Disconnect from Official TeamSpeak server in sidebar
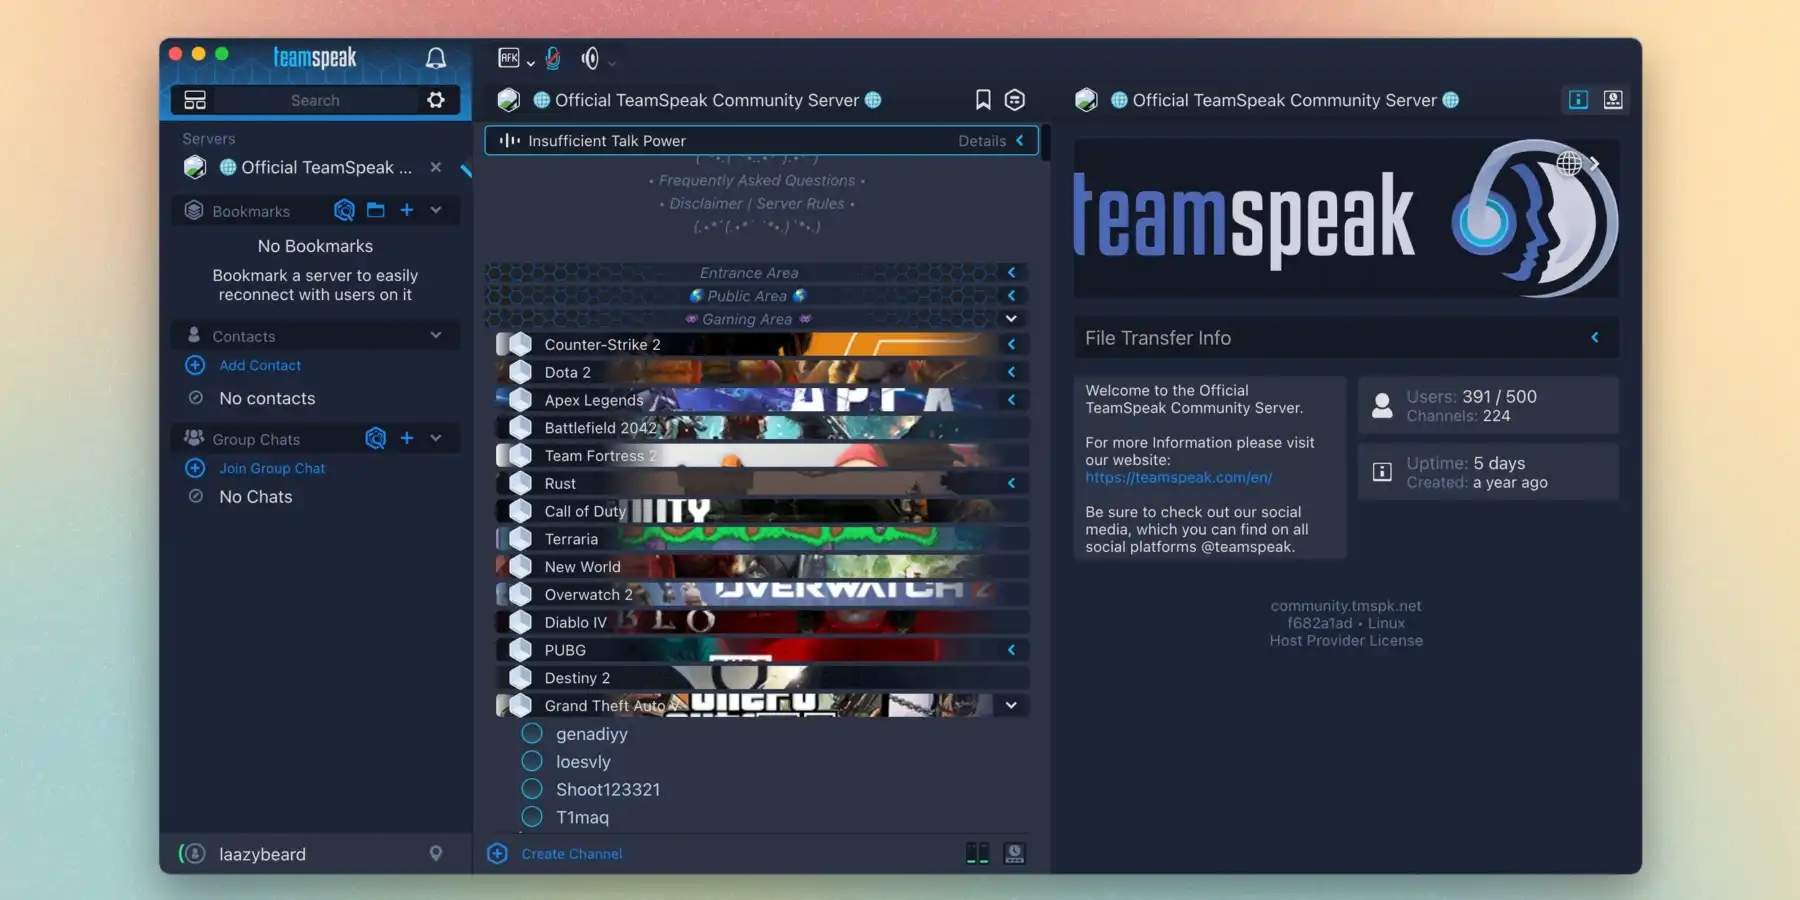1800x900 pixels. click(x=435, y=167)
